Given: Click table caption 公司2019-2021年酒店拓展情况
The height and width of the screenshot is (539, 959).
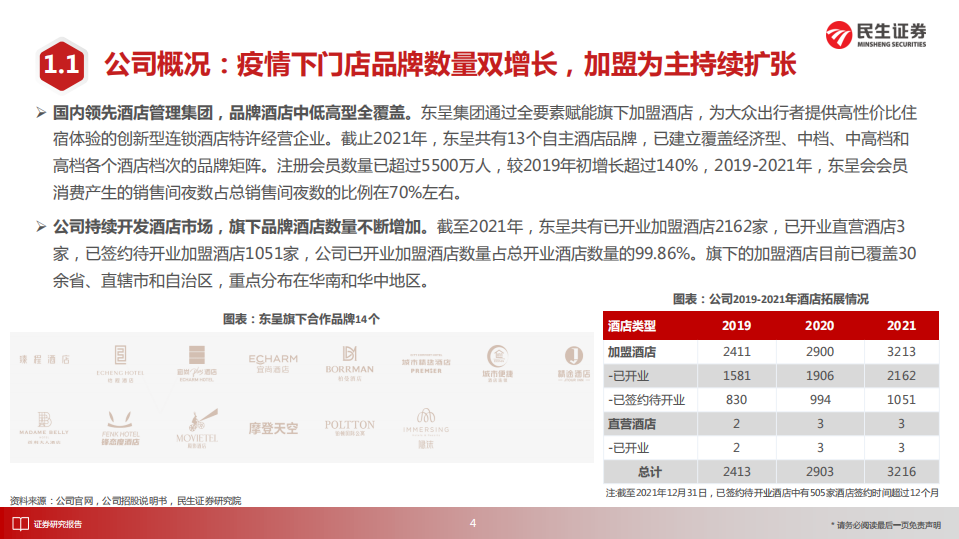Looking at the screenshot, I should [x=770, y=299].
